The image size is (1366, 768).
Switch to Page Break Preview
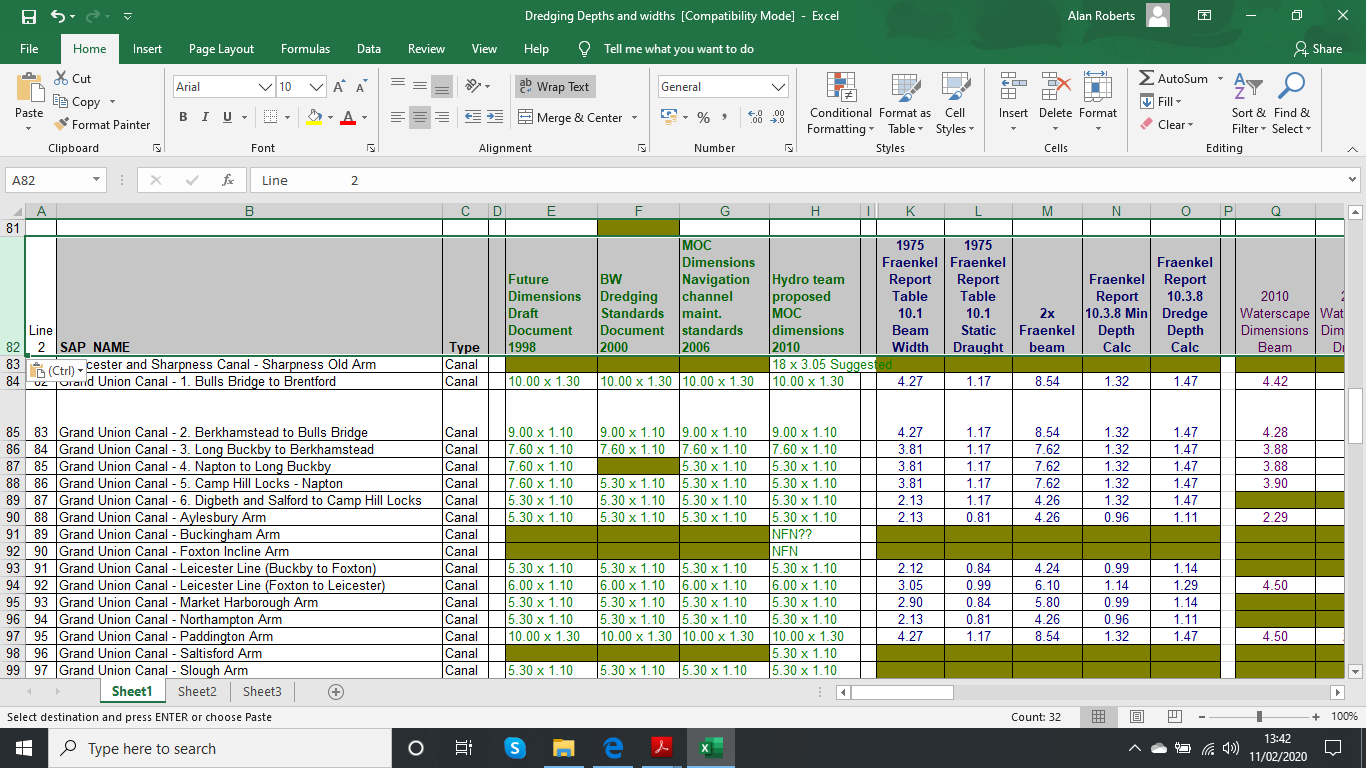[x=1175, y=717]
